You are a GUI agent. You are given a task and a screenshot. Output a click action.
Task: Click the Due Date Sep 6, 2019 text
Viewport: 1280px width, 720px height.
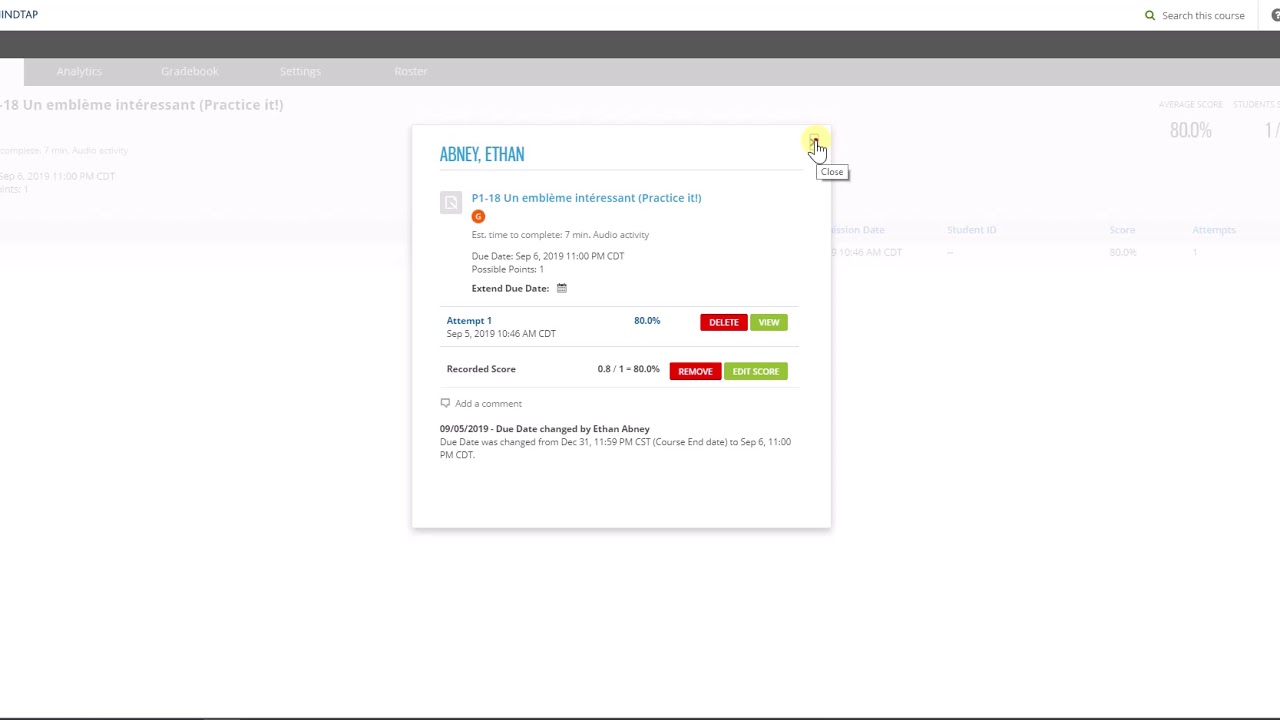[x=548, y=256]
